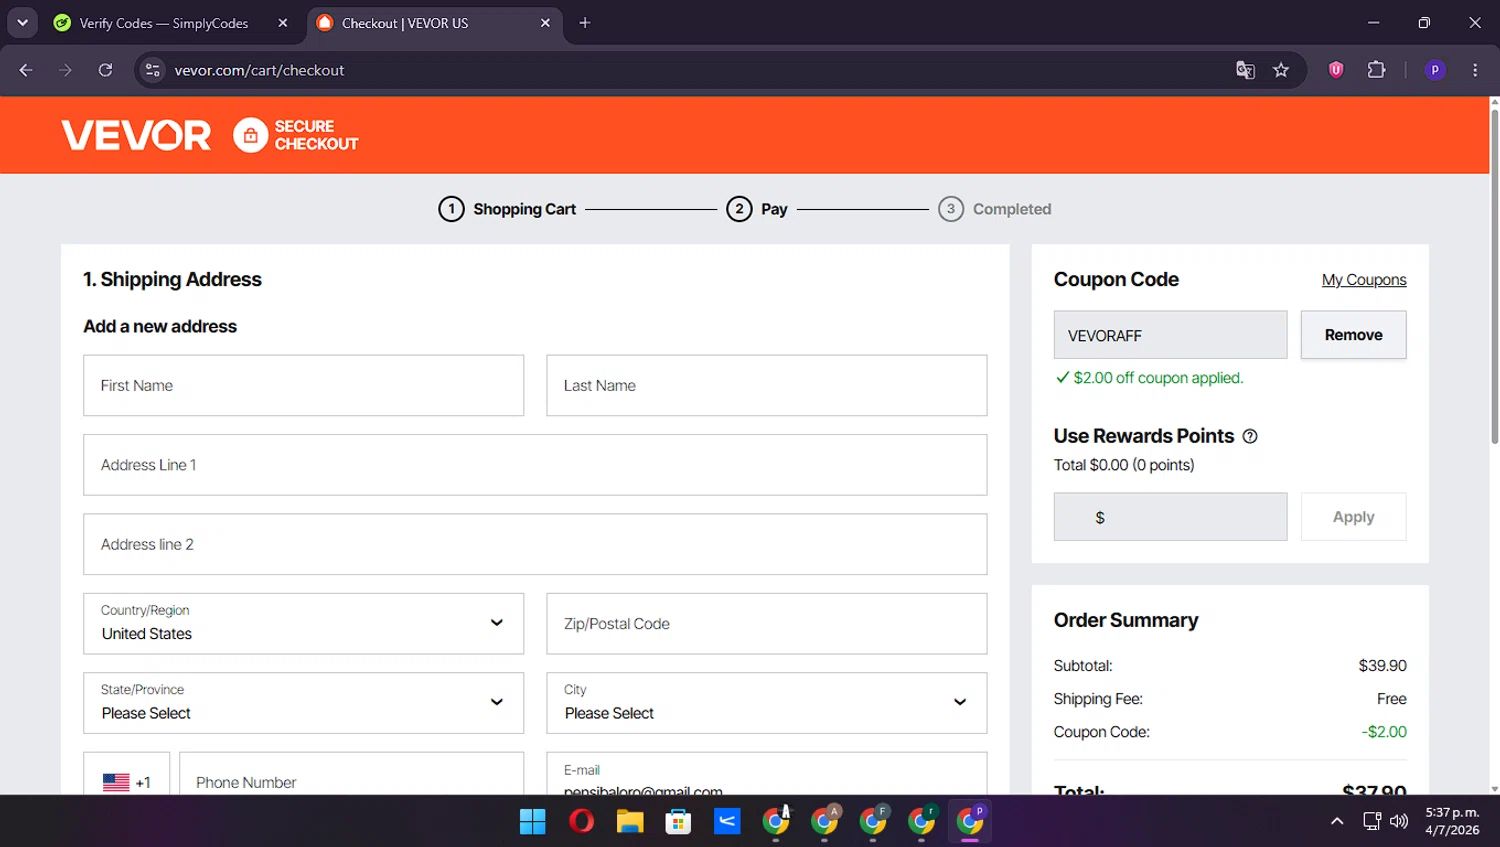Click the coupon code field showing VEVORAFF
Viewport: 1500px width, 847px height.
pyautogui.click(x=1170, y=335)
